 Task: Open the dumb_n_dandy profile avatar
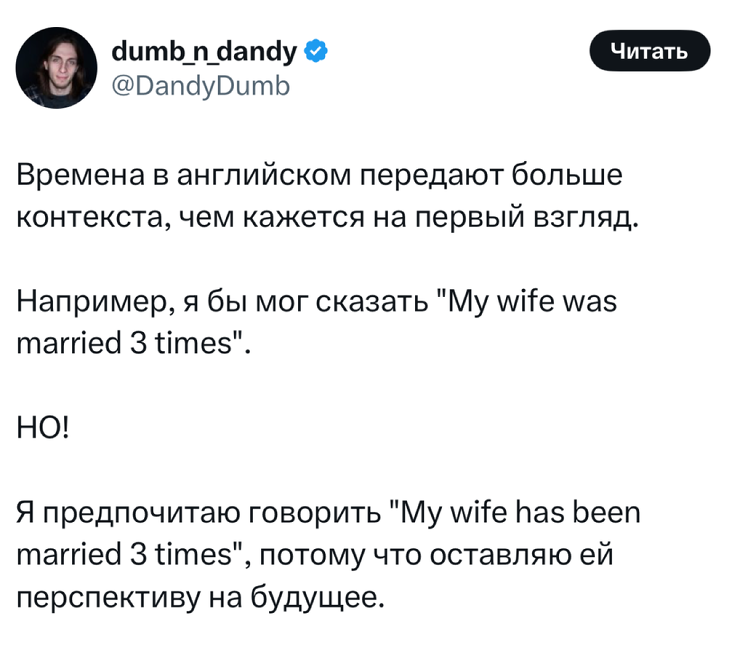point(56,68)
